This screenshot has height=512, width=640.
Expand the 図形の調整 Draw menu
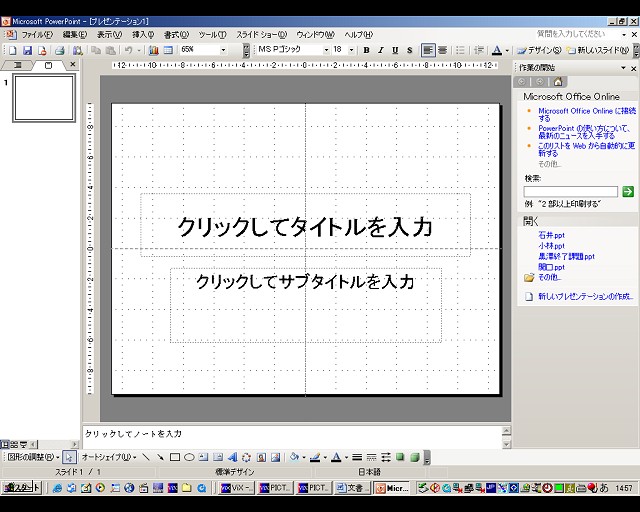coord(33,457)
